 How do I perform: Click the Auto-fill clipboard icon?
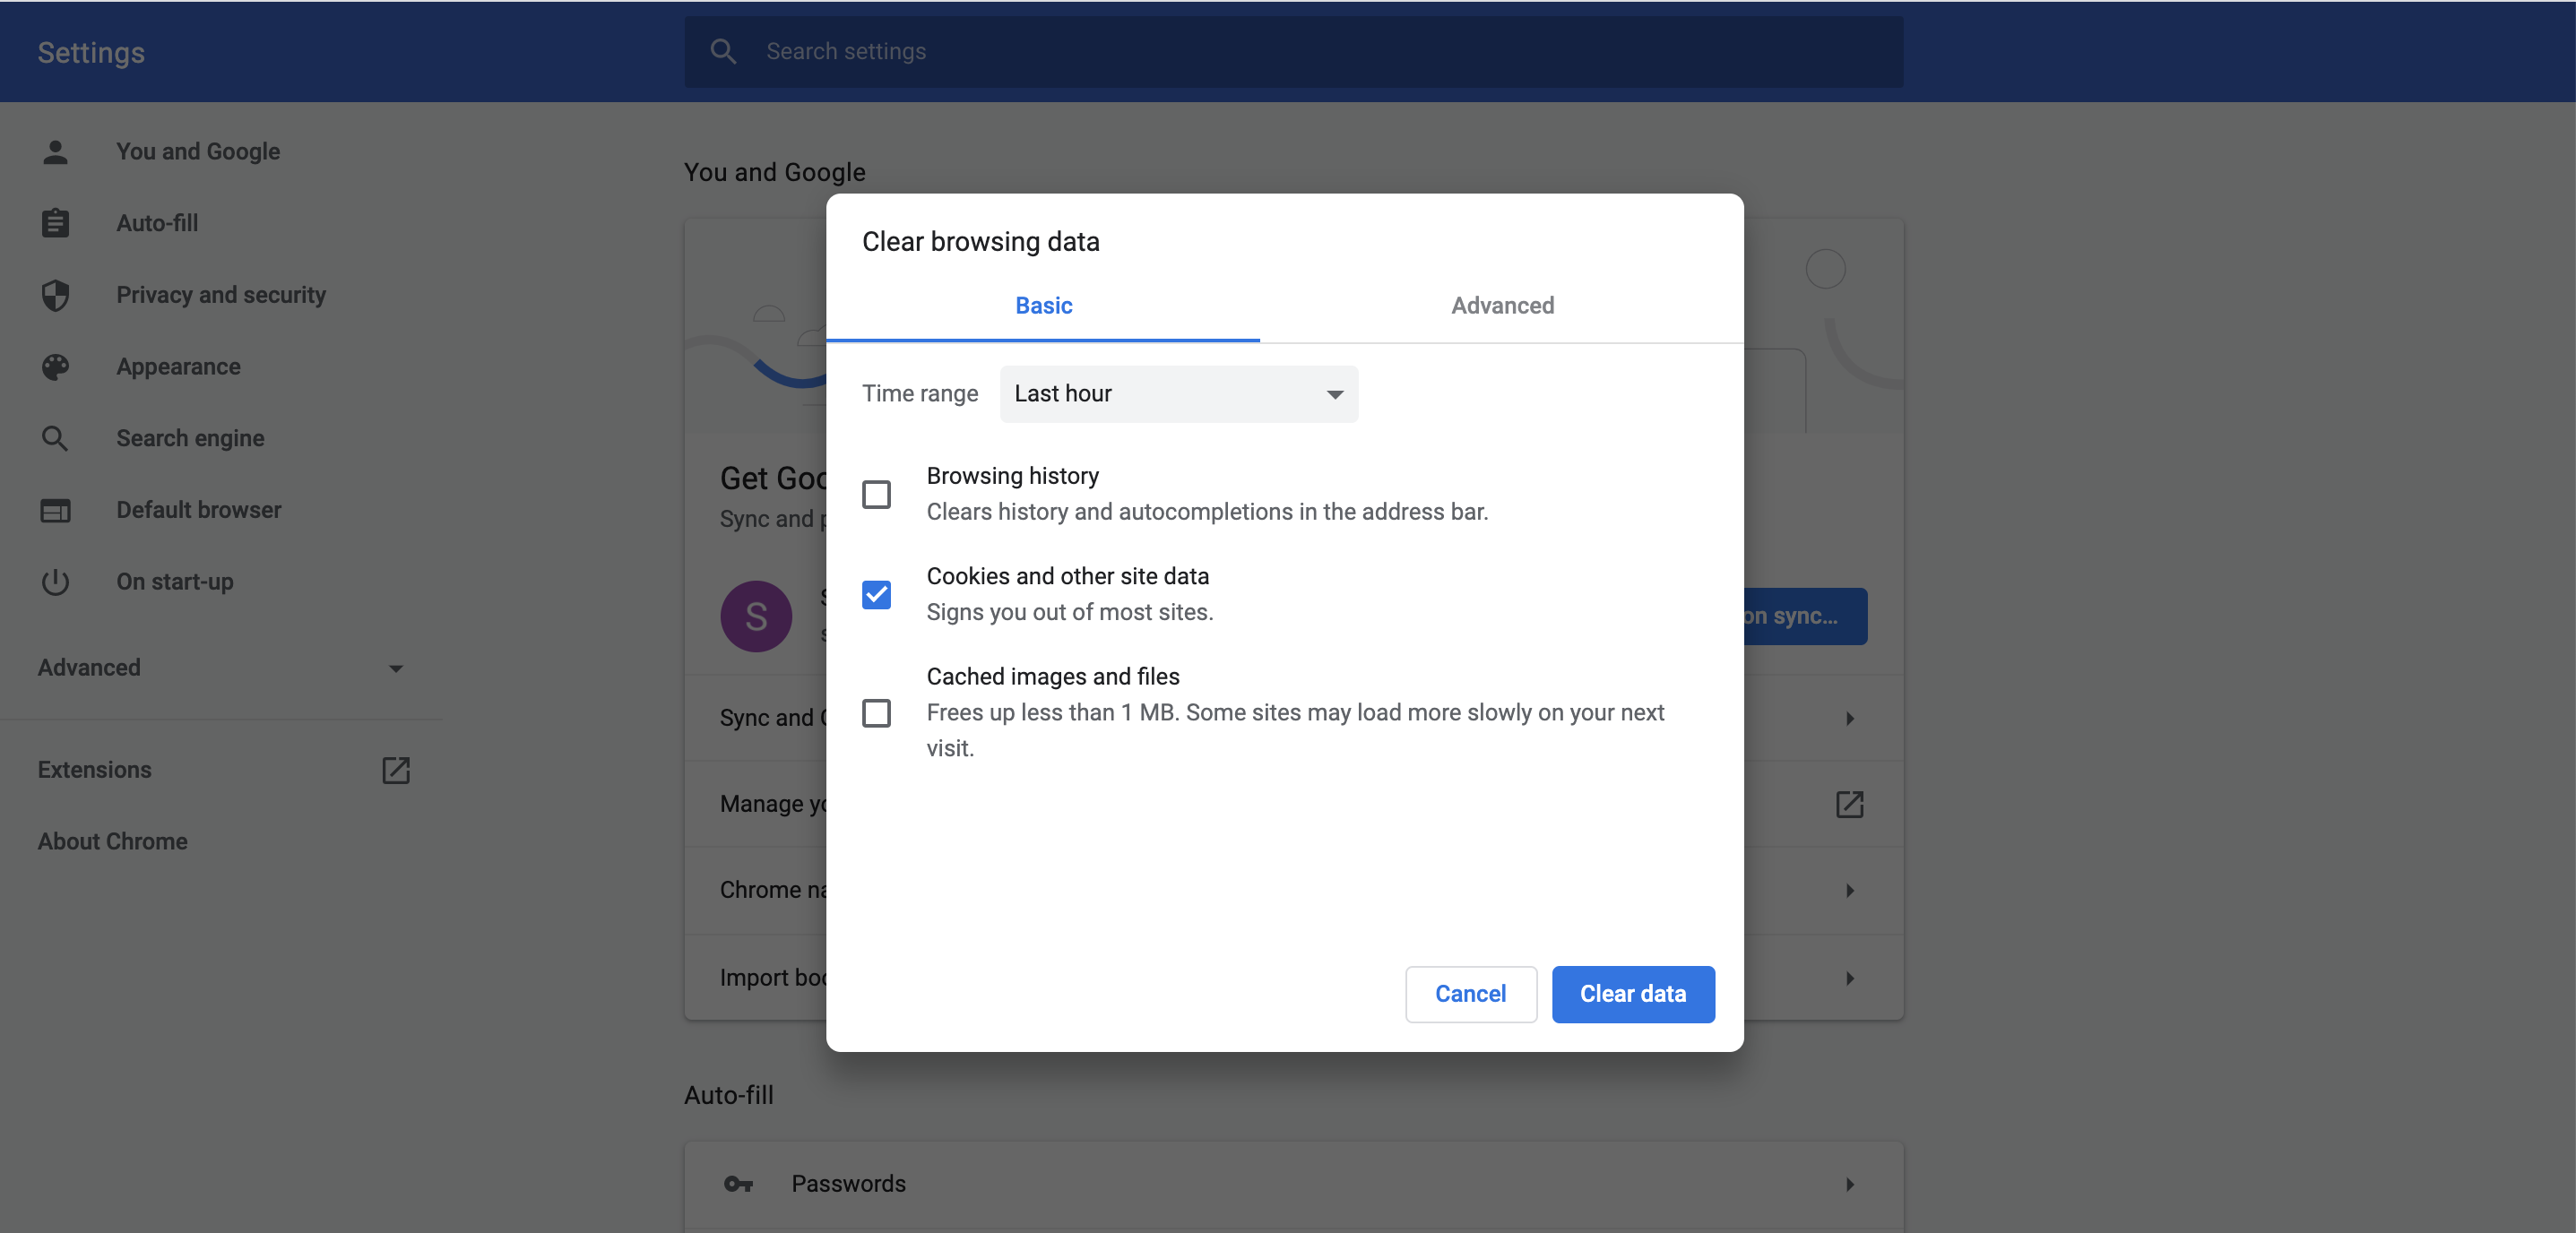pos(55,223)
